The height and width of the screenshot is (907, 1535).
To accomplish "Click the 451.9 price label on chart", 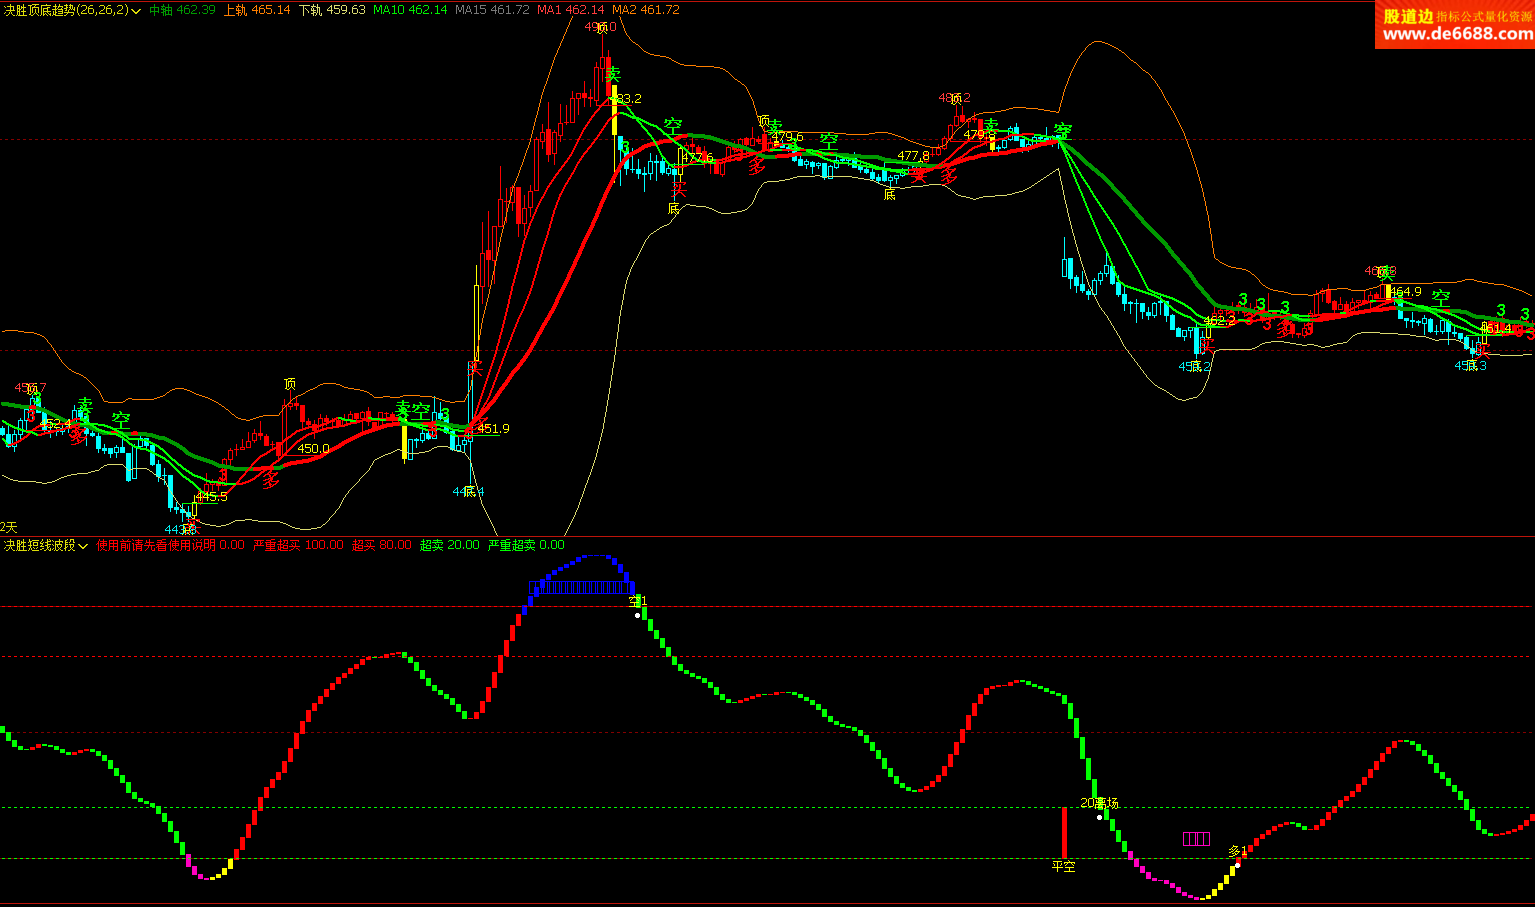I will [493, 429].
